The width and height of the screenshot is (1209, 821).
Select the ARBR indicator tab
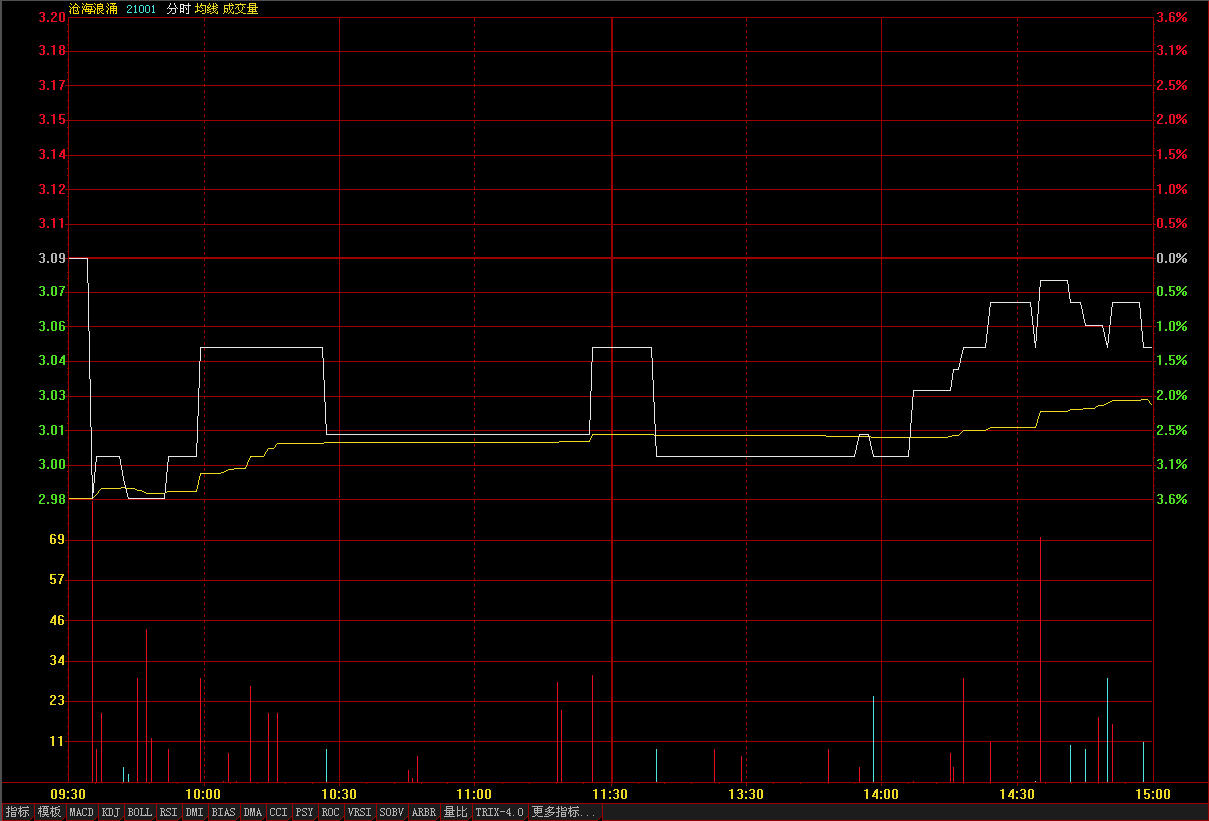(424, 812)
